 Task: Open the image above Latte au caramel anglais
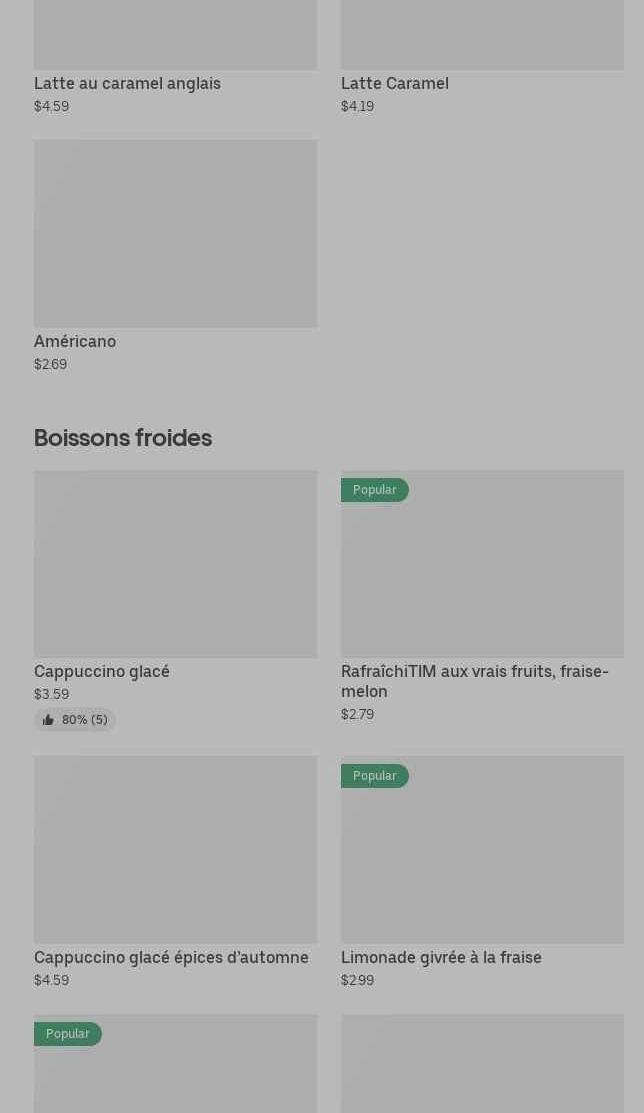[175, 35]
